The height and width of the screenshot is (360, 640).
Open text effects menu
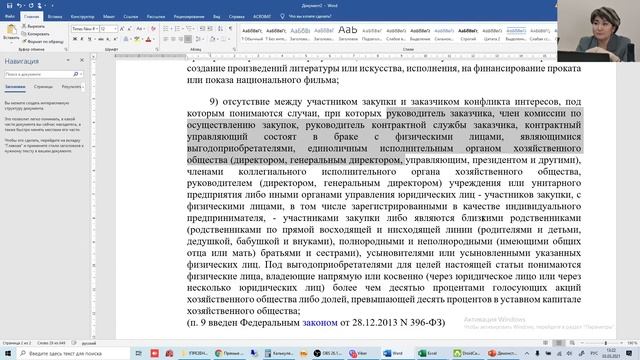pos(126,39)
